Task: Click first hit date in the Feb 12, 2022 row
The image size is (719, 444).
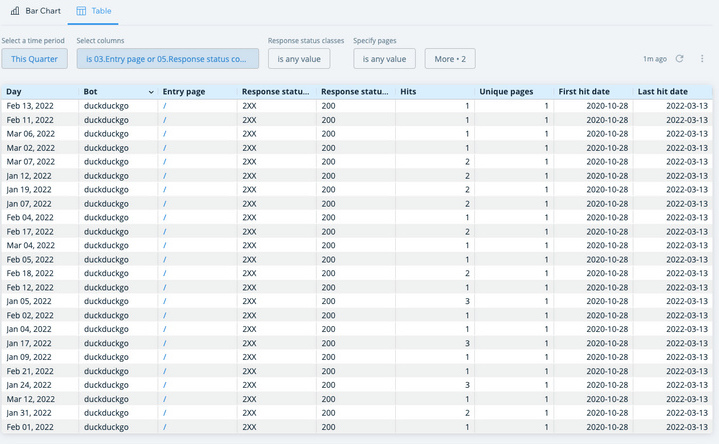Action: coord(607,288)
